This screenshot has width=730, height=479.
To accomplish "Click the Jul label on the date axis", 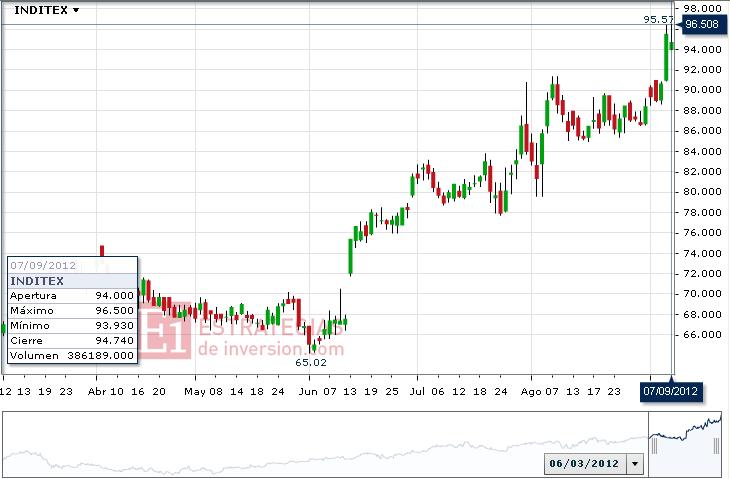I will coord(417,391).
